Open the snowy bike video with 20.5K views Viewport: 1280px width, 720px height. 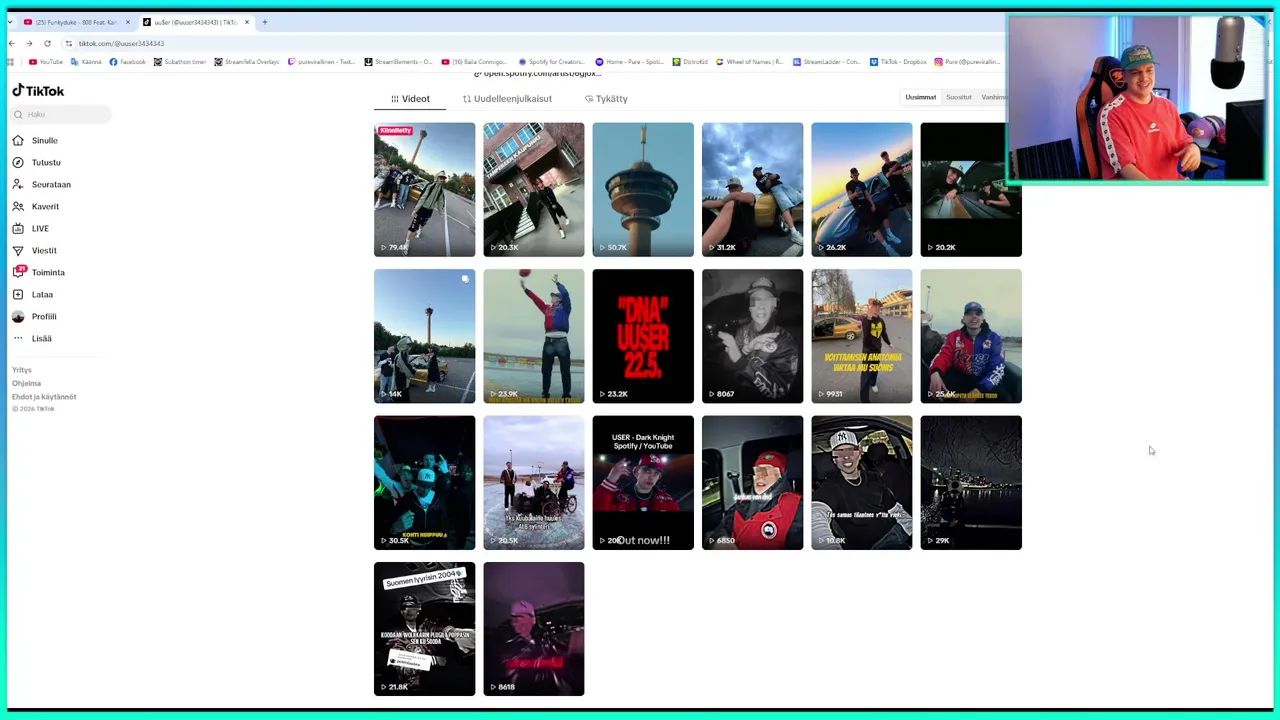point(534,483)
